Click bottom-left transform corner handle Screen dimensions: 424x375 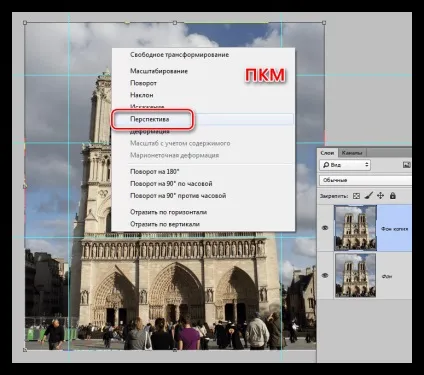tap(25, 350)
